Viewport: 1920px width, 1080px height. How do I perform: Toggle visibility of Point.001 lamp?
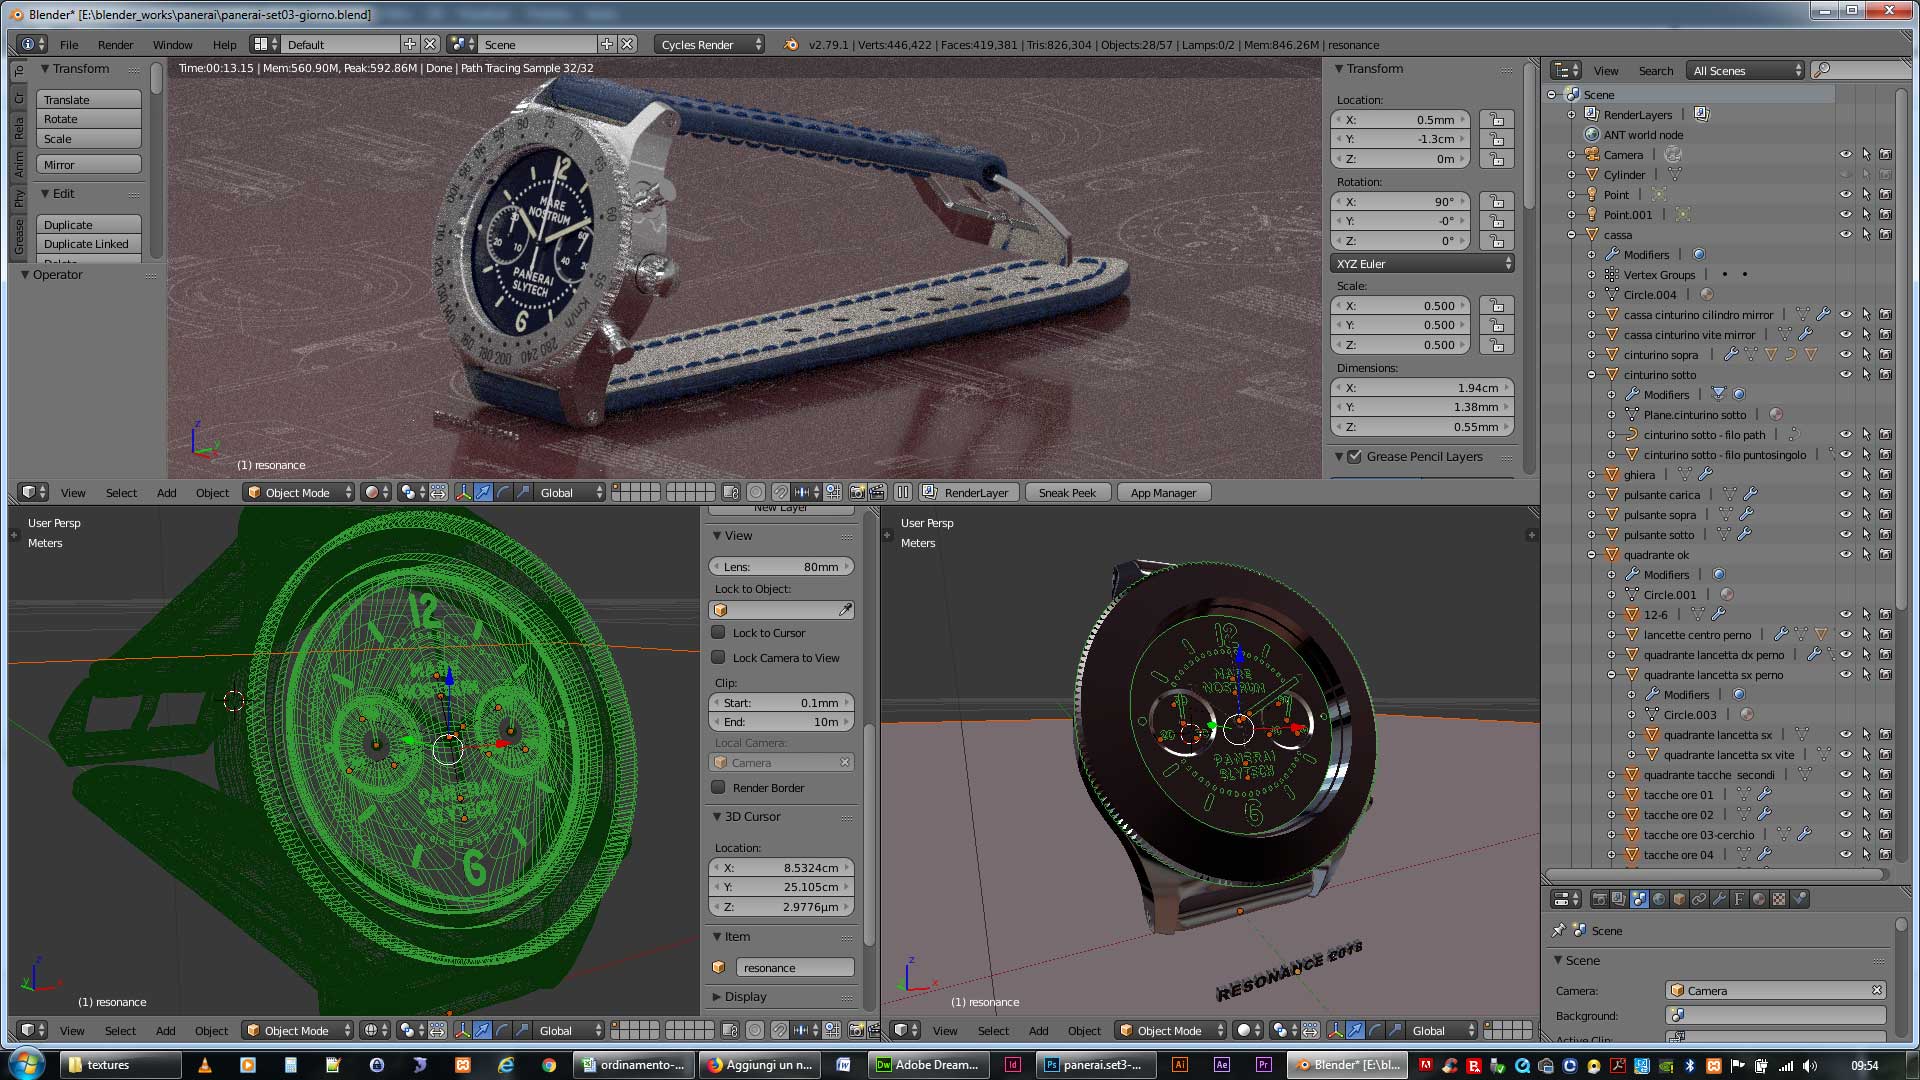(x=1846, y=214)
